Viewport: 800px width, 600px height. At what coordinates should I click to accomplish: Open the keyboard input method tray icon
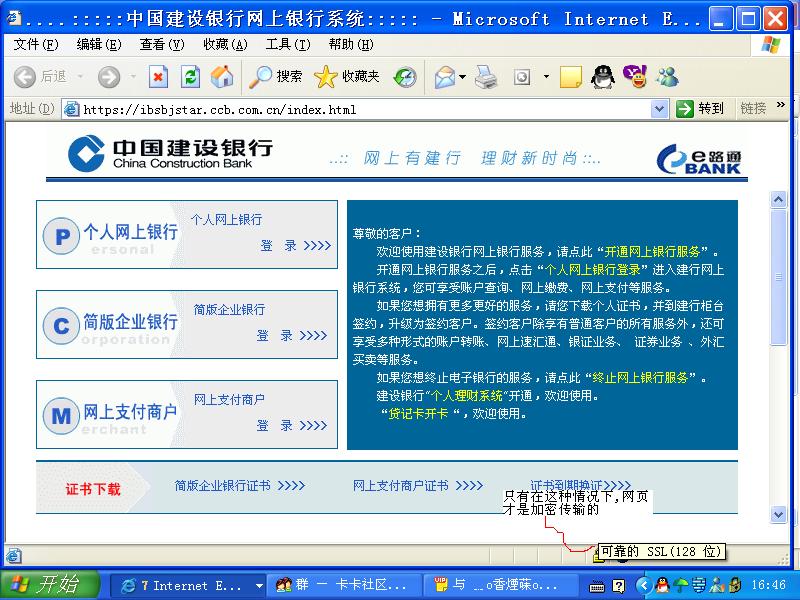pos(596,586)
